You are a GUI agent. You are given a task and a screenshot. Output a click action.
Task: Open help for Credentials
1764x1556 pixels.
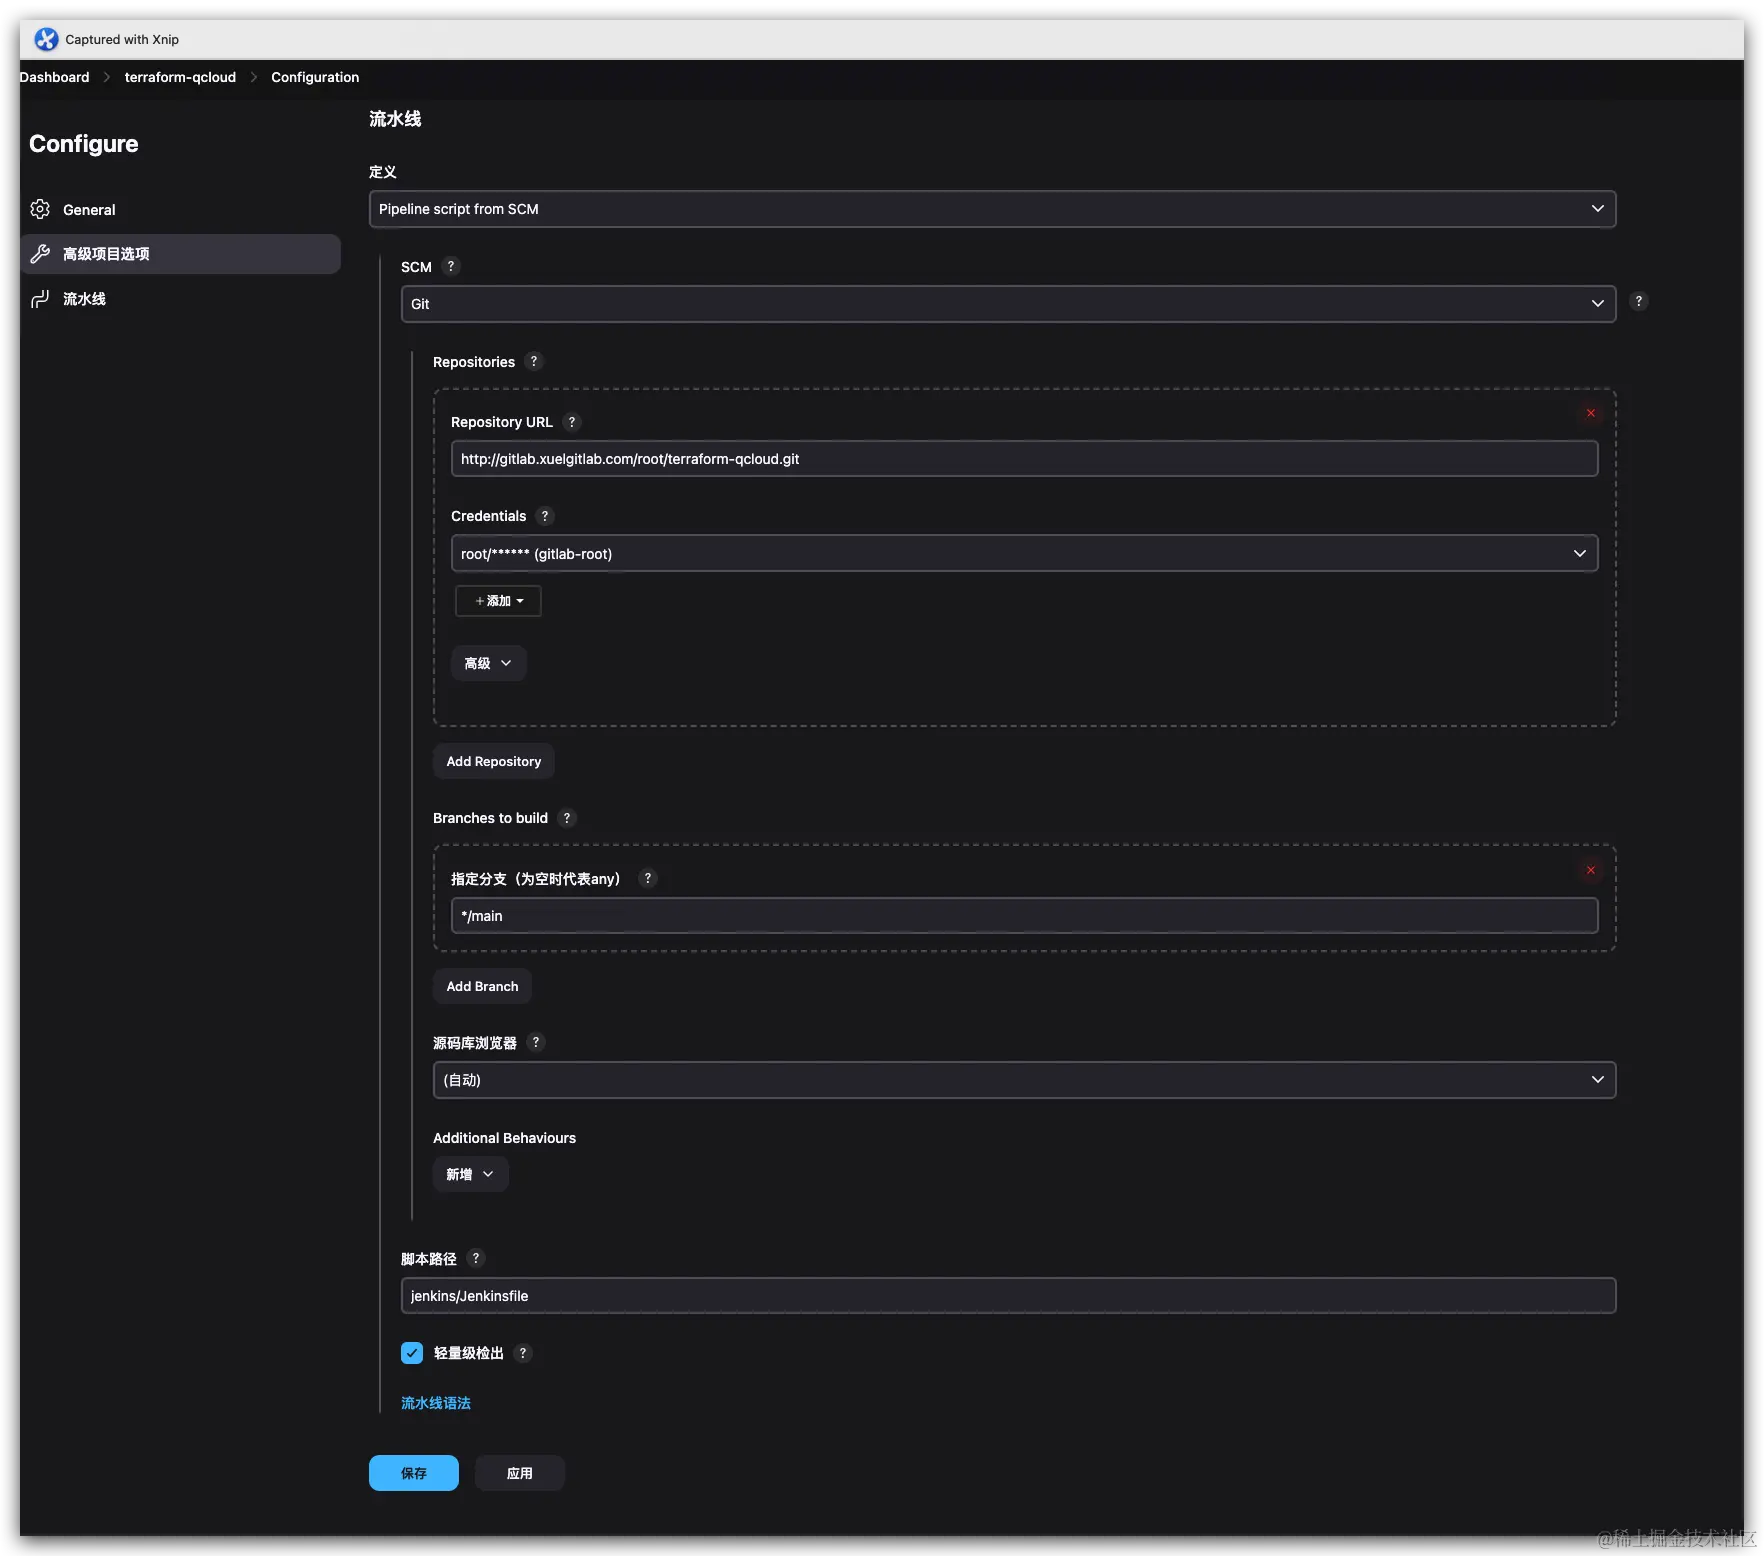coord(545,516)
